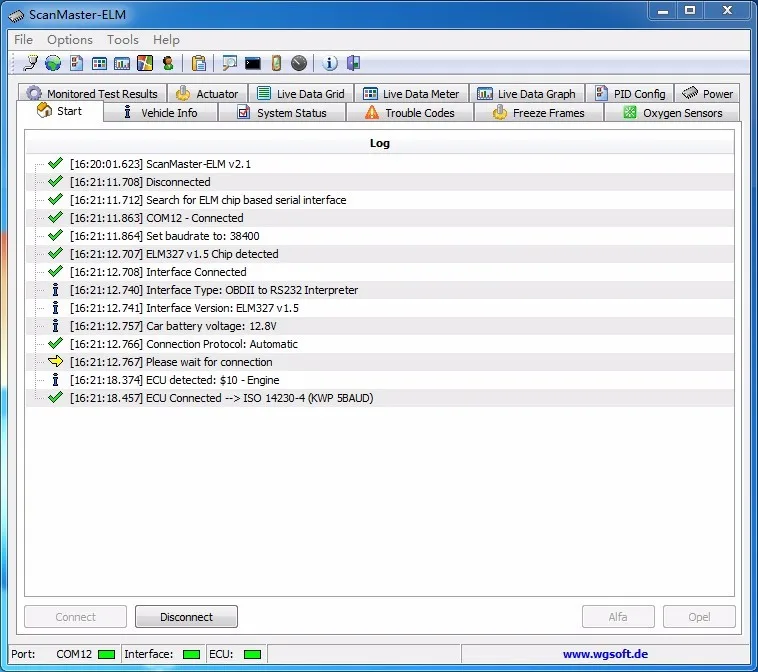Viewport: 758px width, 672px height.
Task: Click the serial cable connect toolbar icon
Action: (x=30, y=63)
